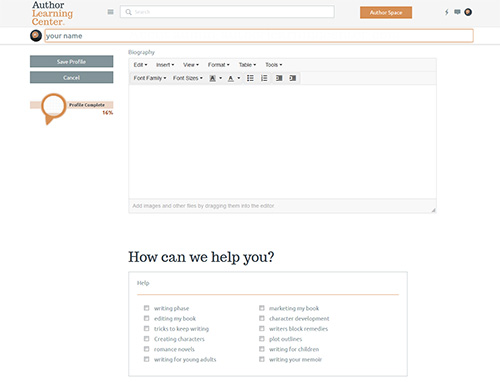Open the hamburger menu icon
Viewport: 500px width, 382px height.
pos(111,12)
